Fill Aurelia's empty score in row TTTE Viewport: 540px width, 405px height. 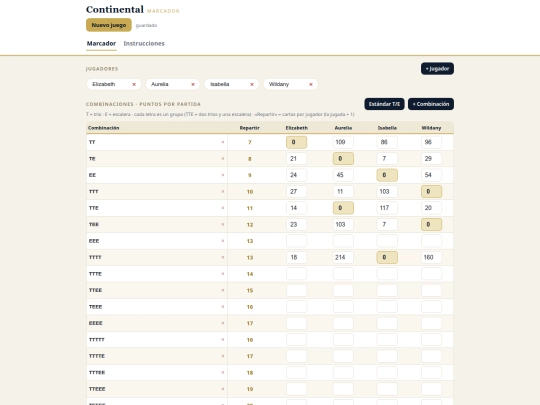[x=343, y=274]
